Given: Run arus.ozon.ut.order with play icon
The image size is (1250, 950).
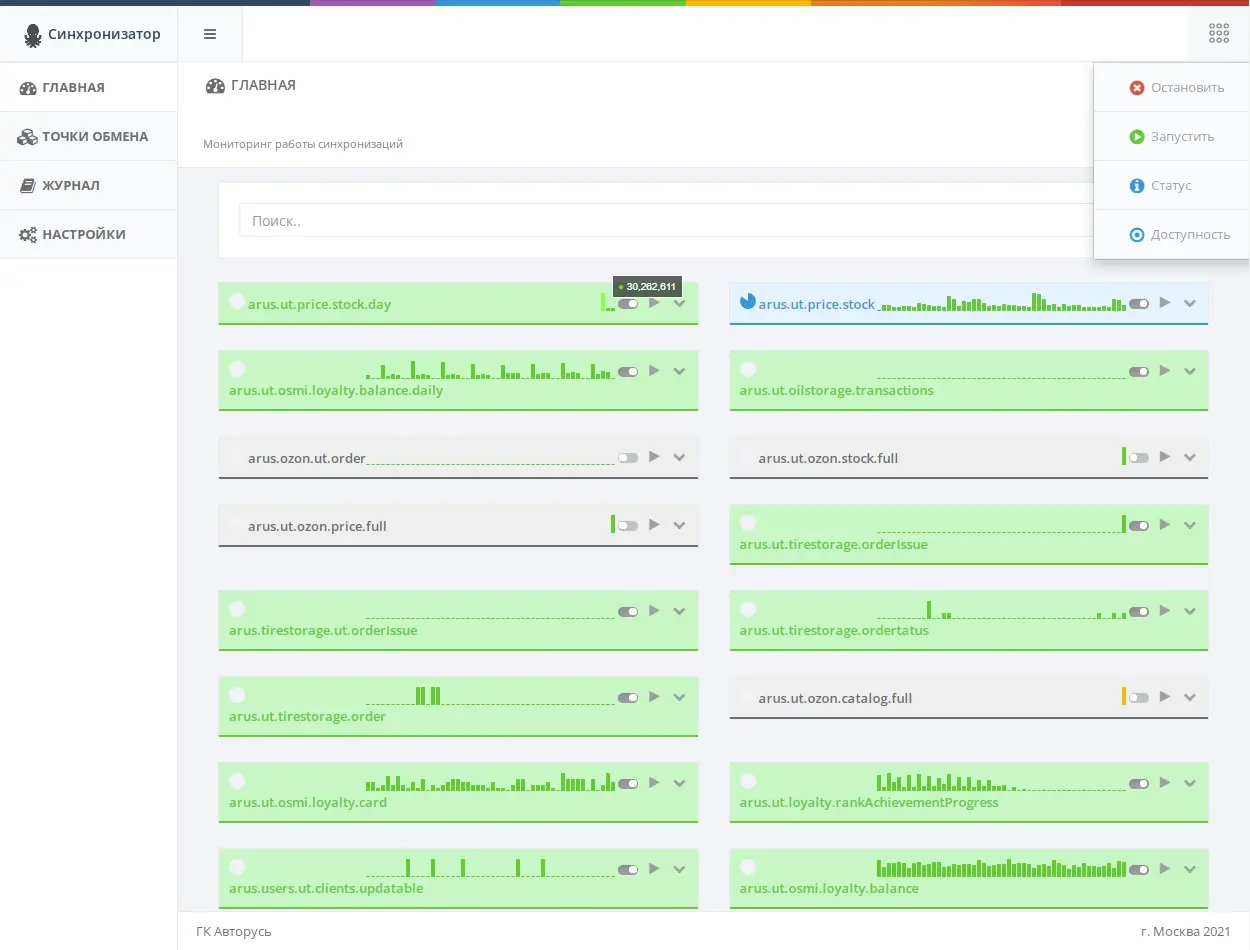Looking at the screenshot, I should click(x=654, y=457).
